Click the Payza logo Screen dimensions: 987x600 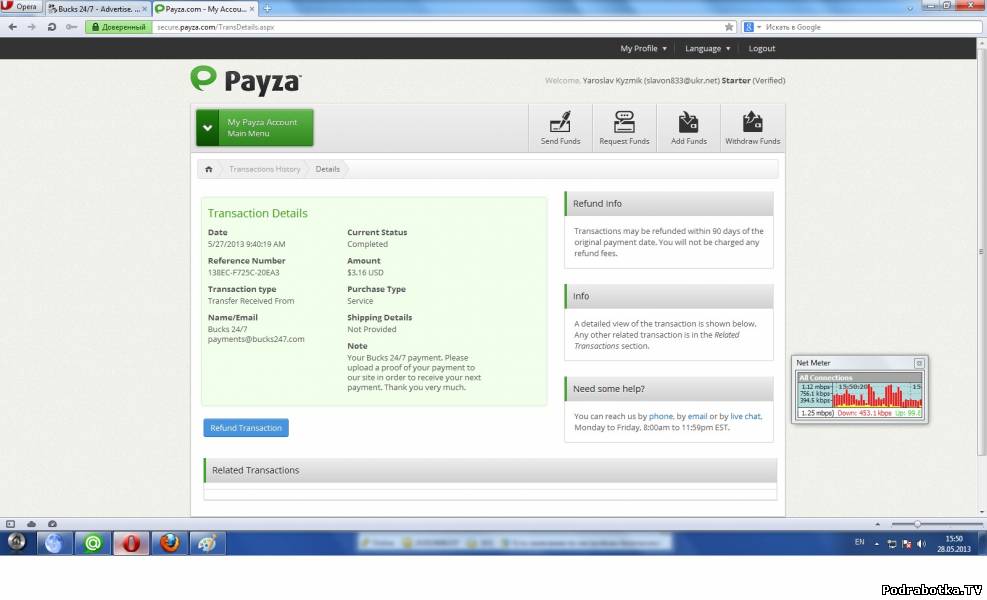pos(246,81)
